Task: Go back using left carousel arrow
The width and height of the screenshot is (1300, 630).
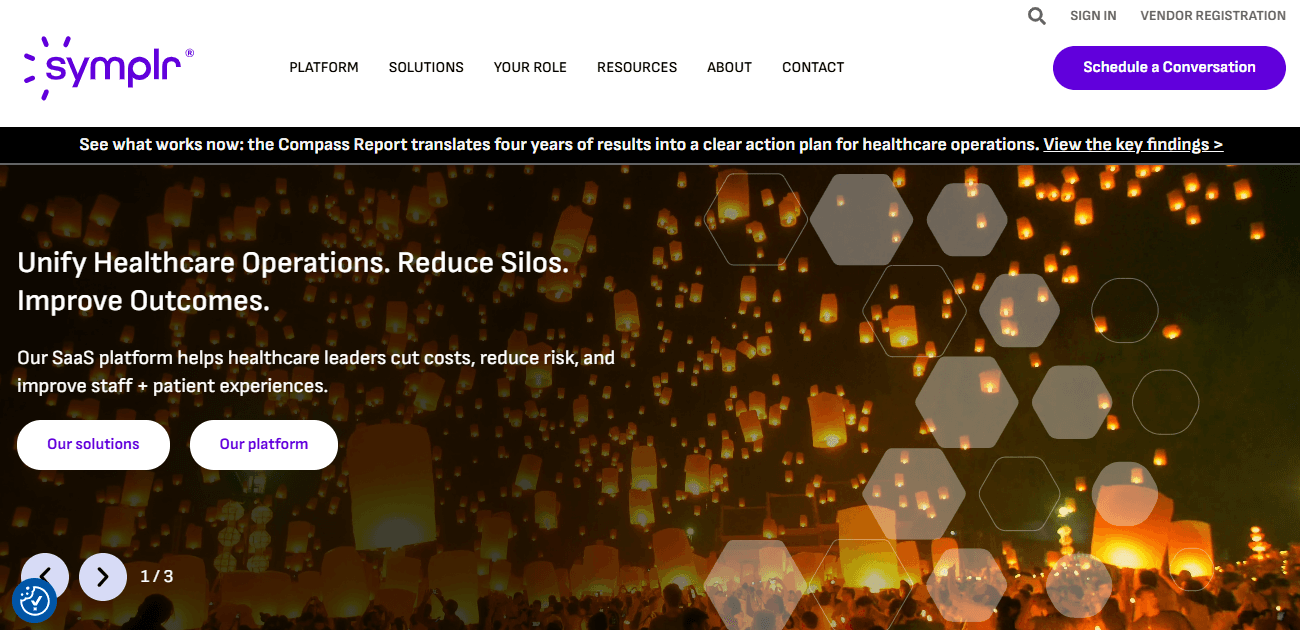Action: coord(45,576)
